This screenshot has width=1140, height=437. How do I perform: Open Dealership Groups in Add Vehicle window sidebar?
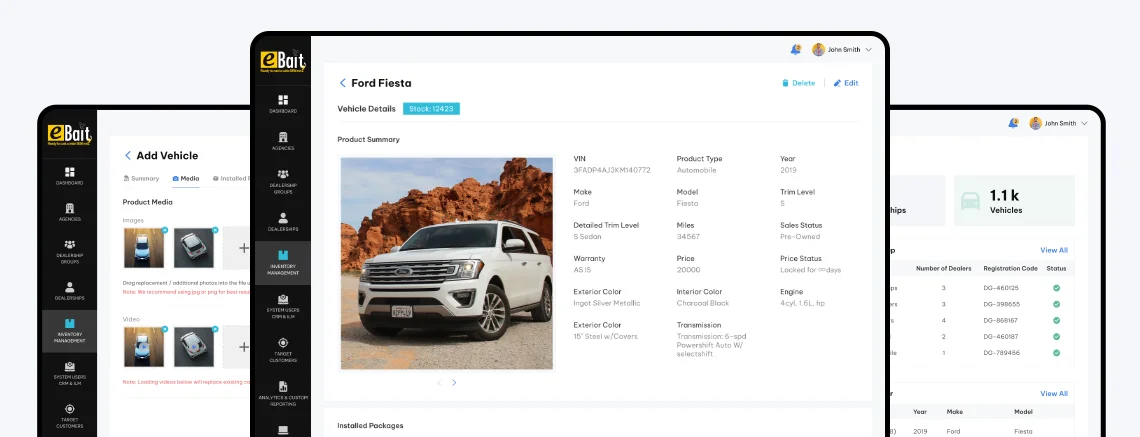[70, 252]
